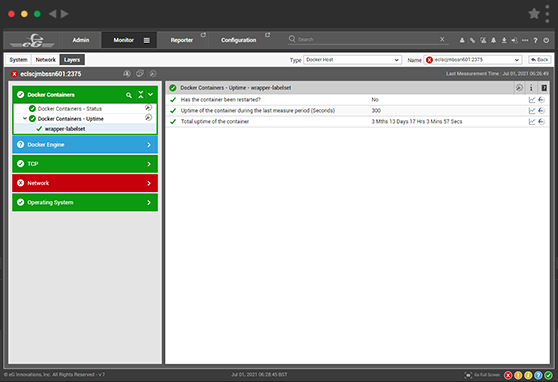Image resolution: width=558 pixels, height=382 pixels.
Task: Click the sign-in arrow icon in header
Action: (514, 40)
